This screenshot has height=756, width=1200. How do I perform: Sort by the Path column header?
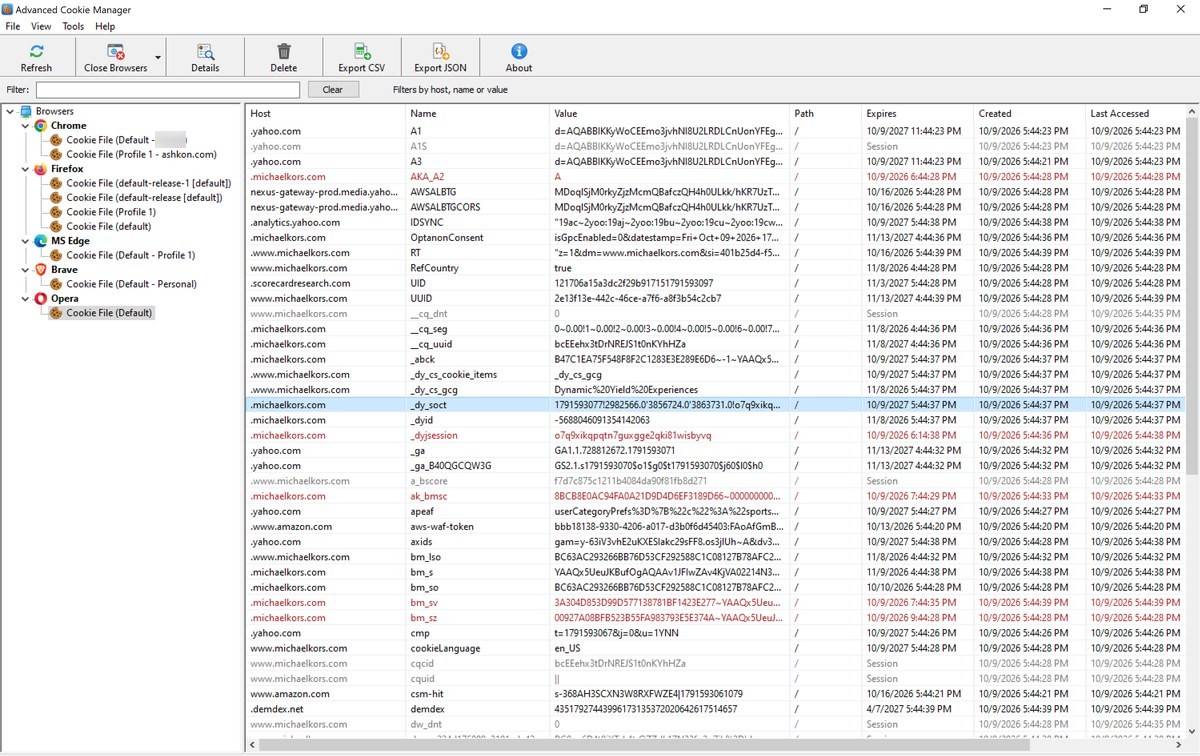pos(825,114)
